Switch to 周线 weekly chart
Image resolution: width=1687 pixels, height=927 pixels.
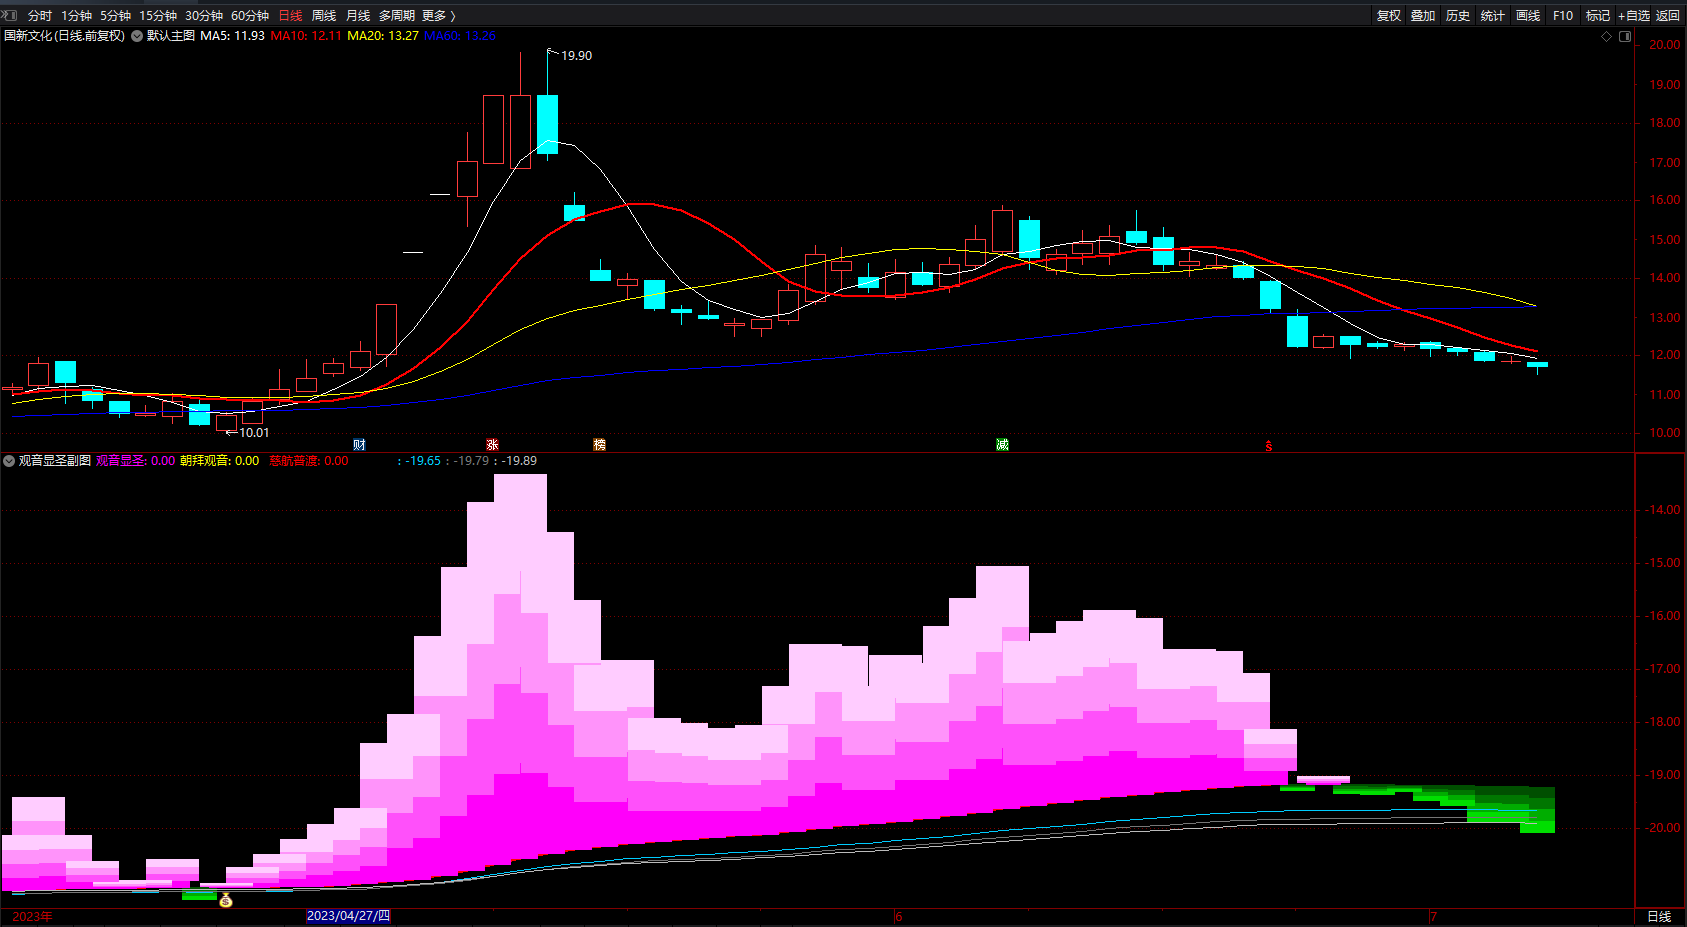coord(324,16)
